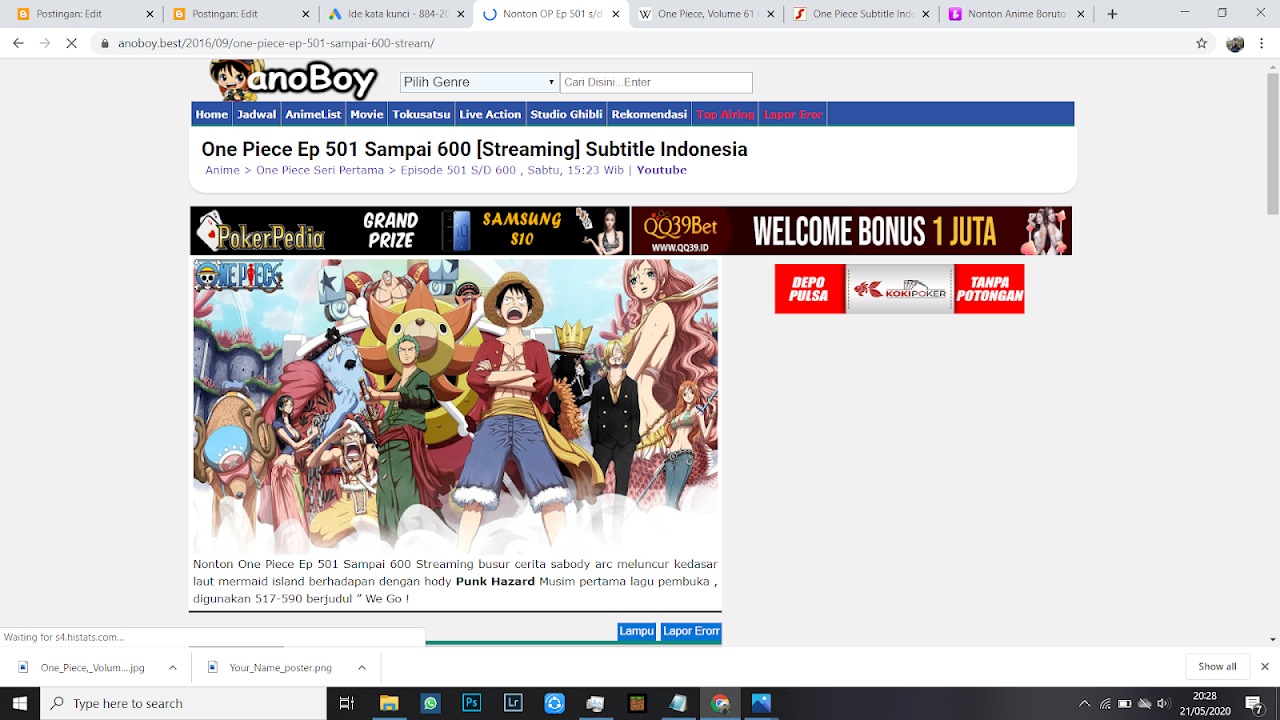Click the browser back arrow

[x=18, y=43]
